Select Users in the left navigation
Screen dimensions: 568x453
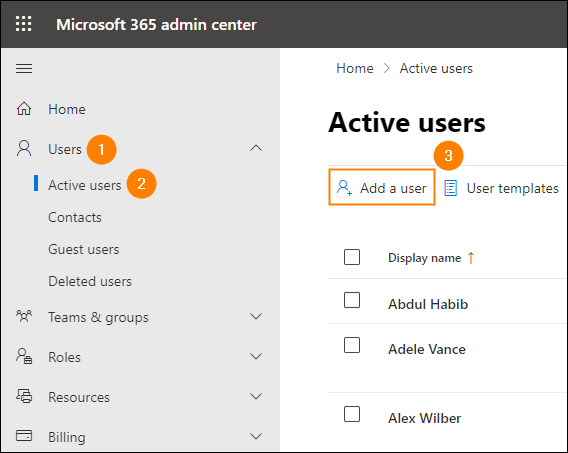pyautogui.click(x=65, y=149)
